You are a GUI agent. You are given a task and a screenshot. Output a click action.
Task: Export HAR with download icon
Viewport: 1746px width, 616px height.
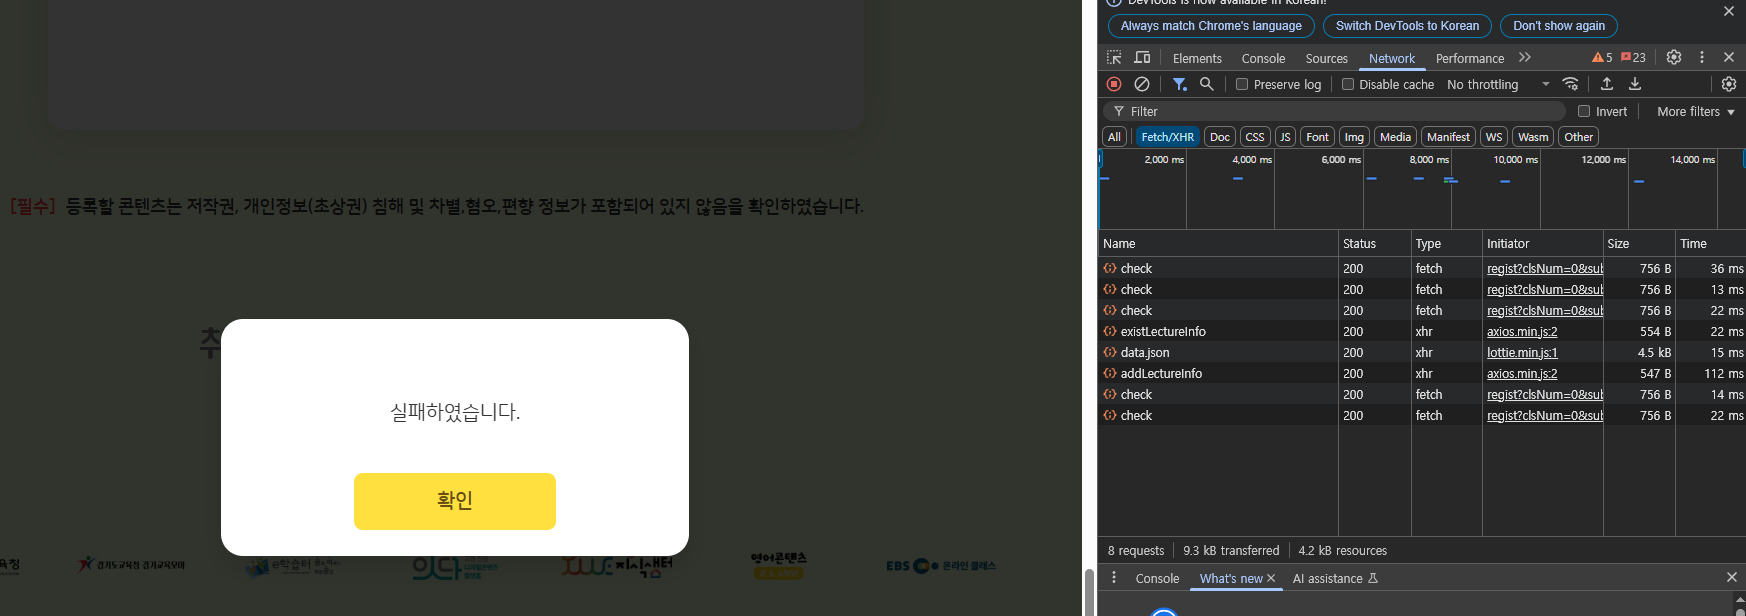tap(1635, 84)
